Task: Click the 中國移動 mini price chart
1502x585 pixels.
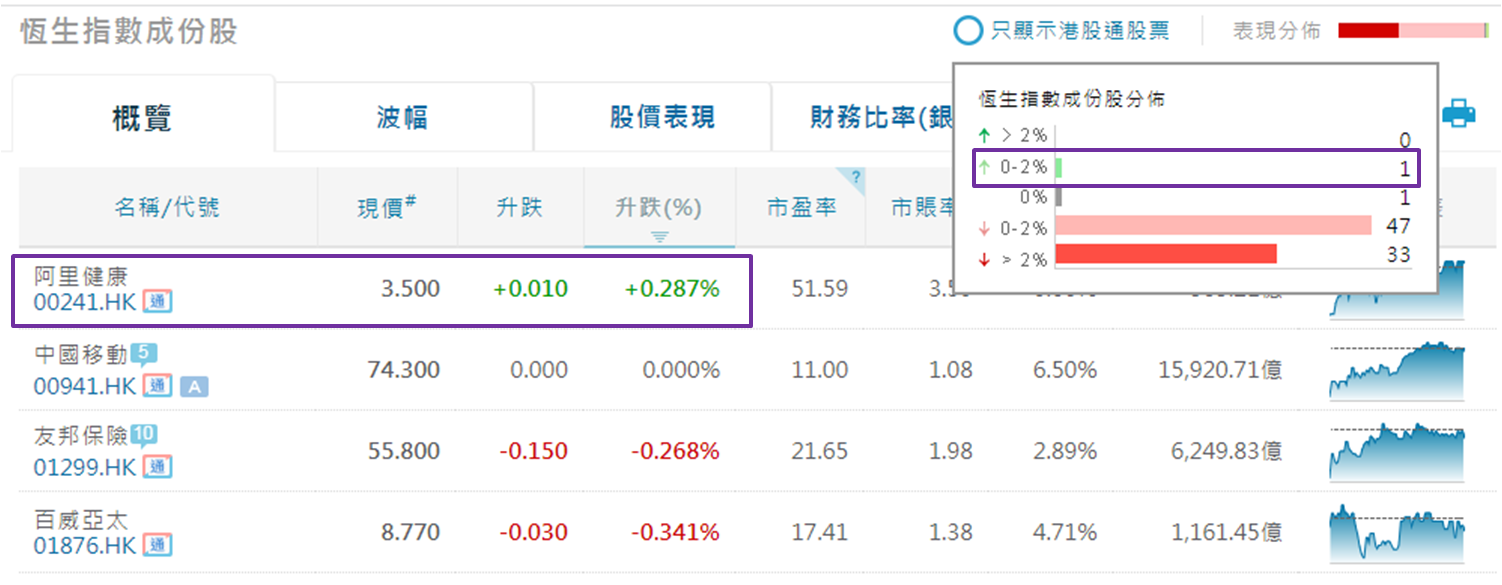Action: coord(1396,371)
